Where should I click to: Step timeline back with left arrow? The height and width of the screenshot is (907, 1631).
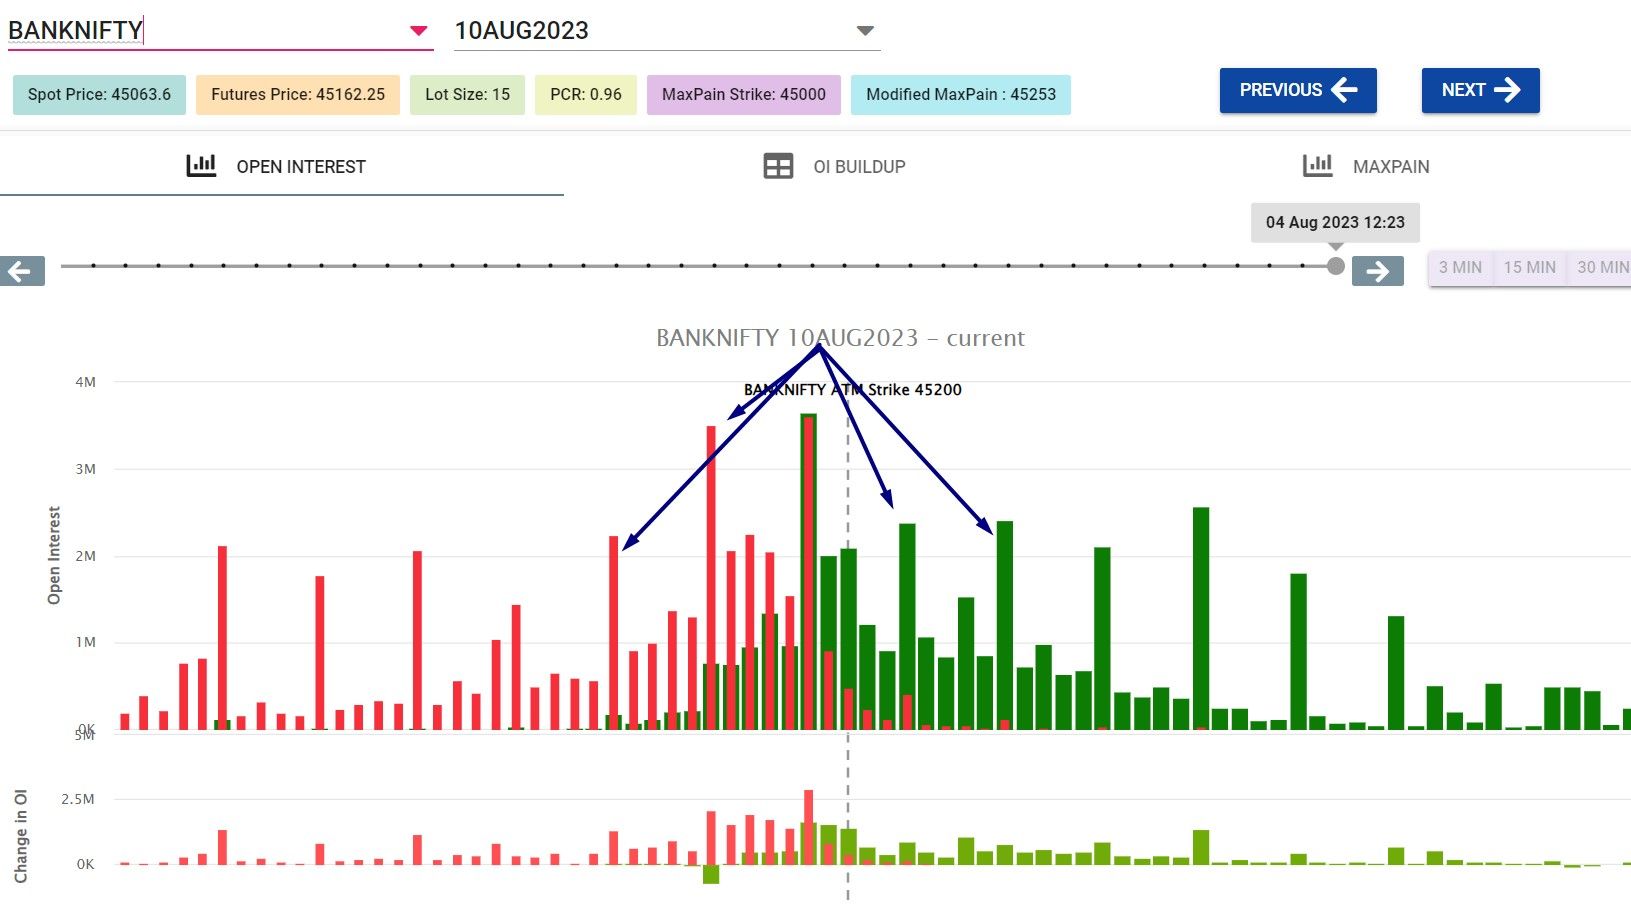click(x=22, y=271)
